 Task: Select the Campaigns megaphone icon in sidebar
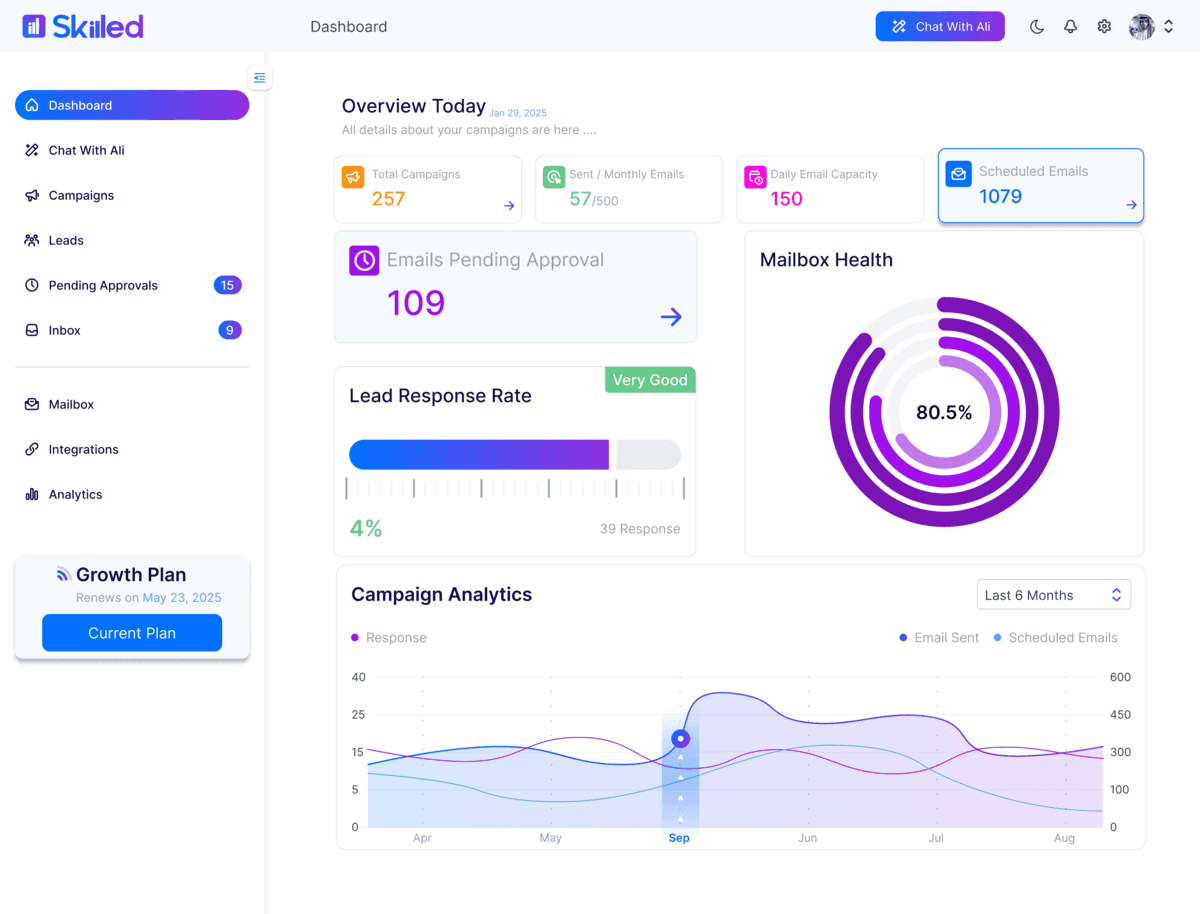tap(31, 195)
